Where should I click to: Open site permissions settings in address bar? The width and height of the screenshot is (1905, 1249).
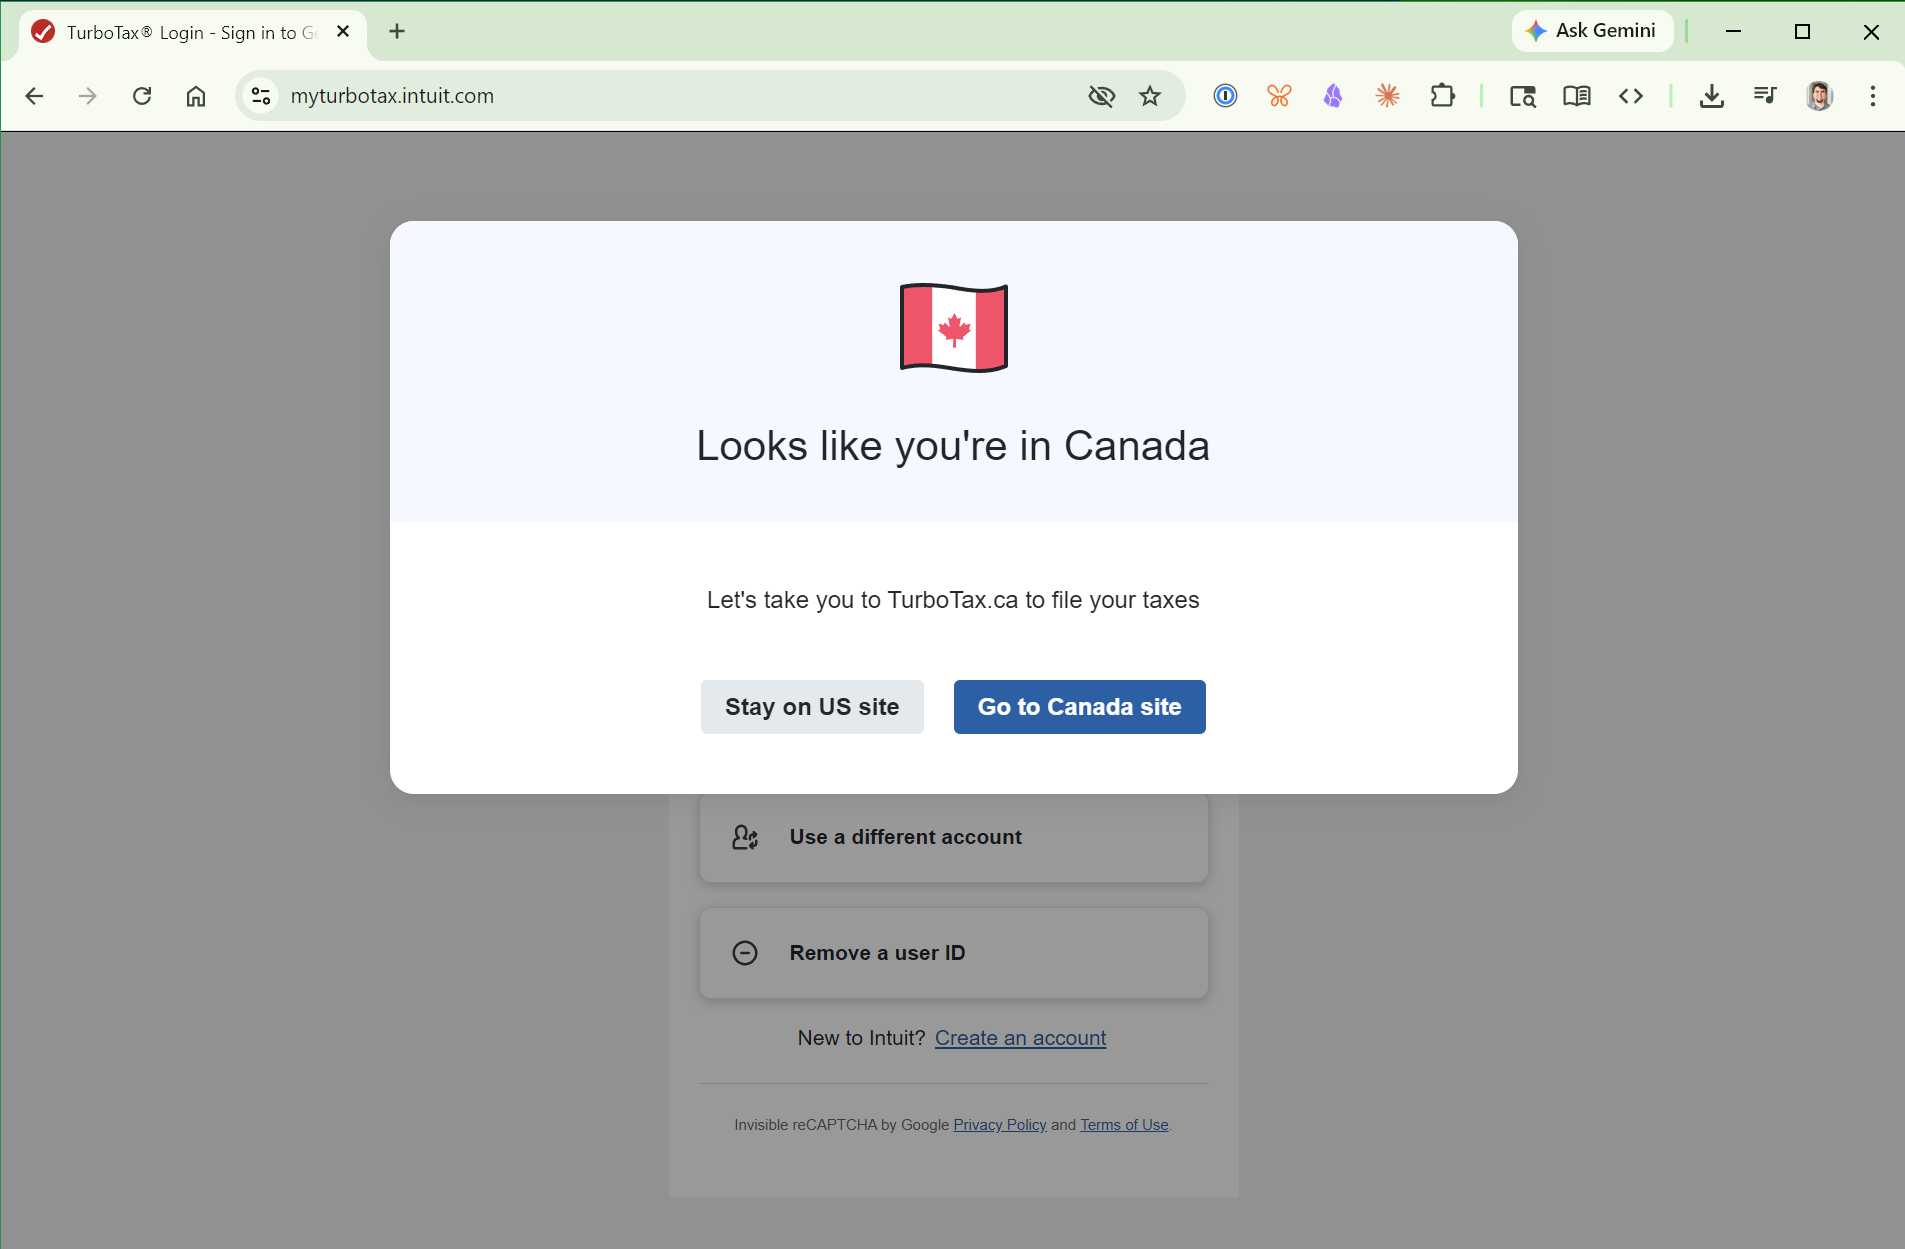tap(261, 96)
